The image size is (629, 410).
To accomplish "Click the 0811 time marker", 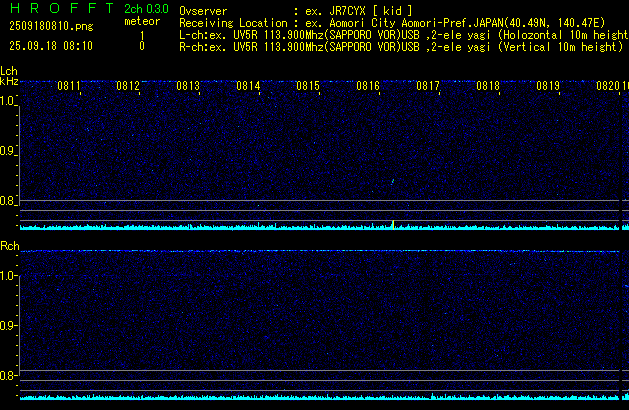I will pos(69,86).
